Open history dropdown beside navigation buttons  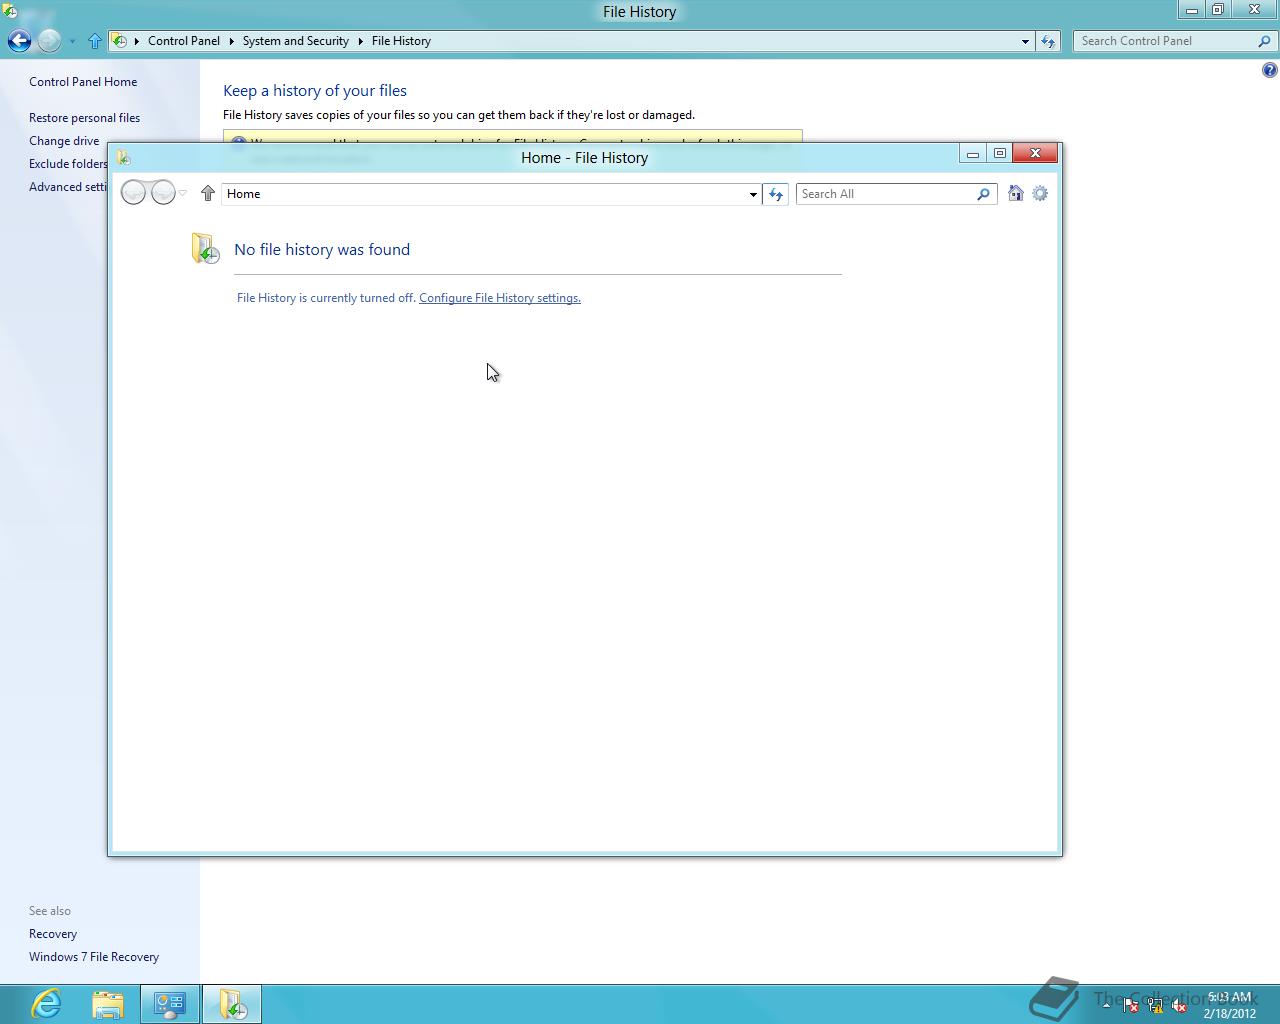(183, 193)
